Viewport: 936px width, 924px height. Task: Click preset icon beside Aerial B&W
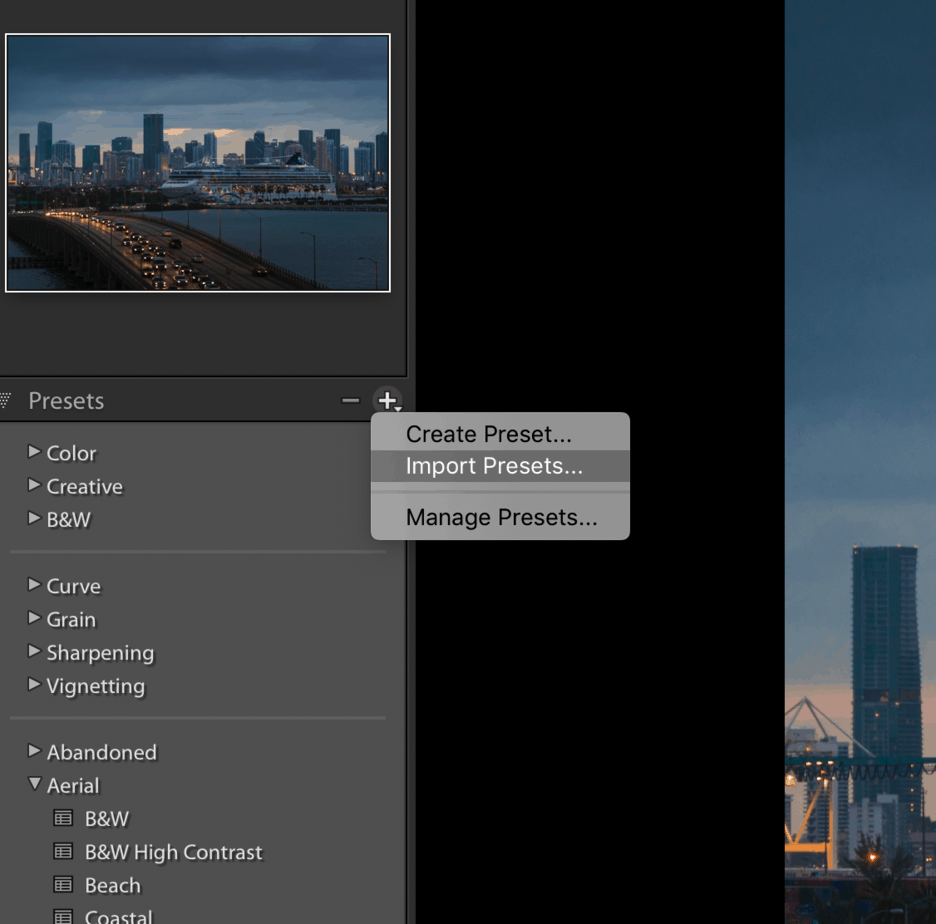point(63,818)
